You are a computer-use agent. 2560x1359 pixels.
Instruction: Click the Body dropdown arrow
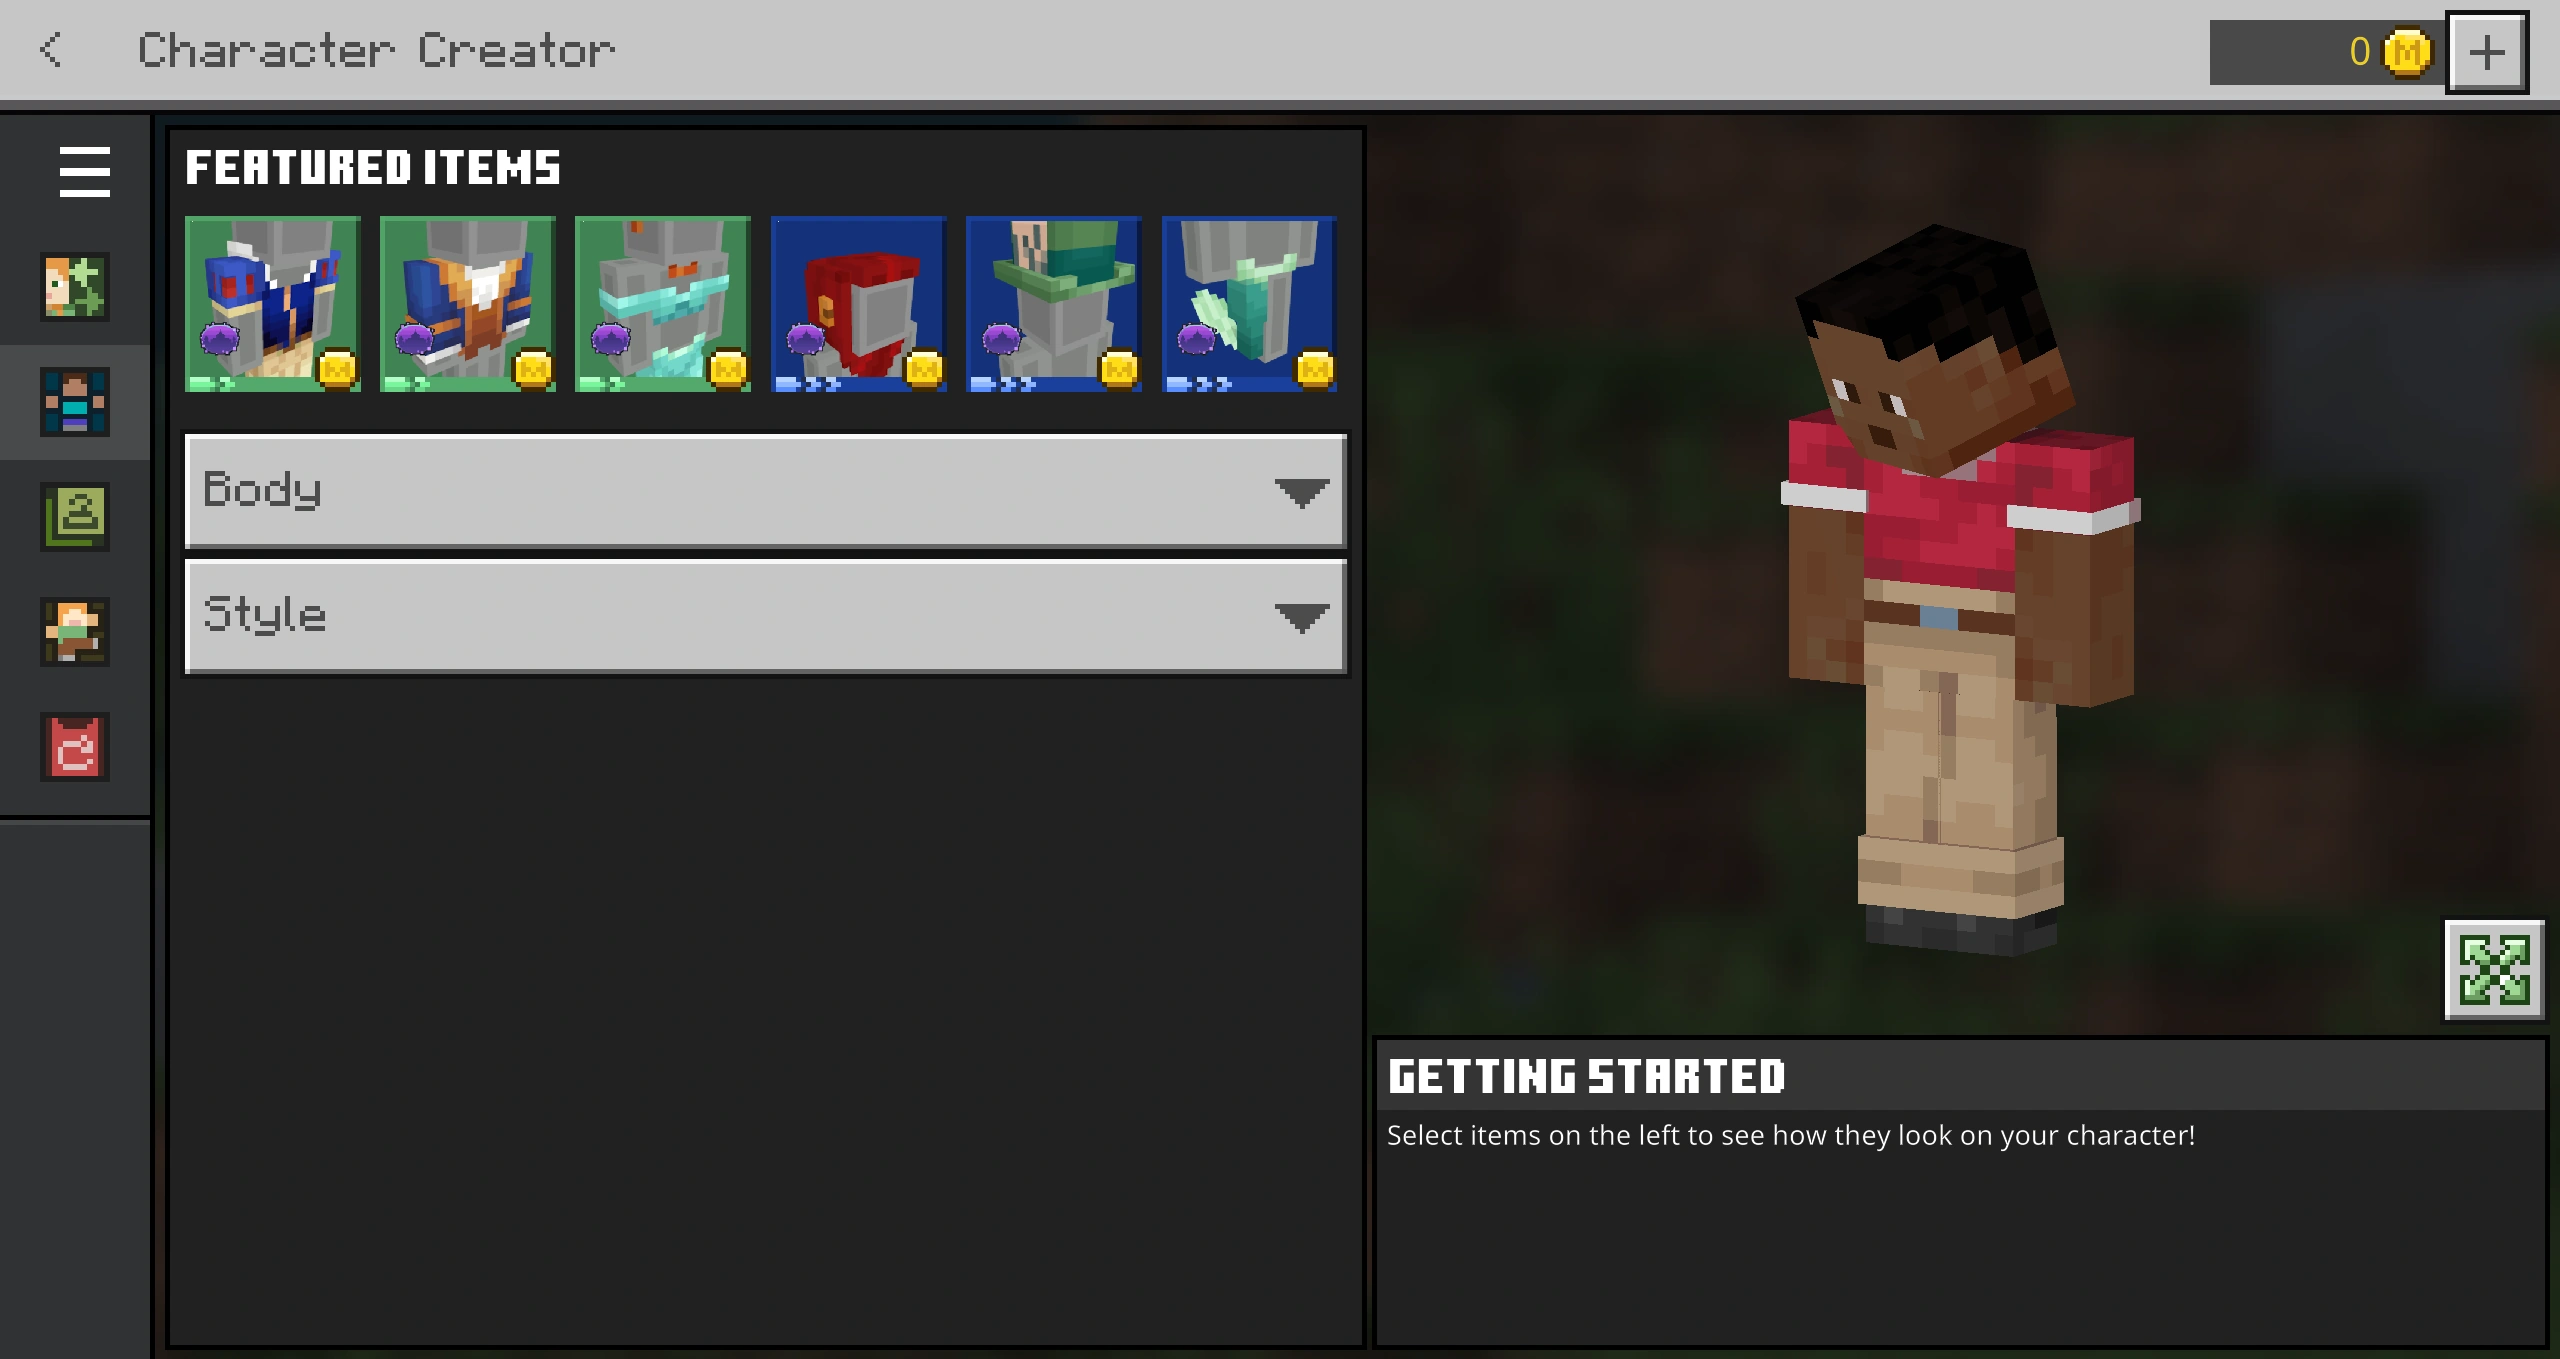1301,492
